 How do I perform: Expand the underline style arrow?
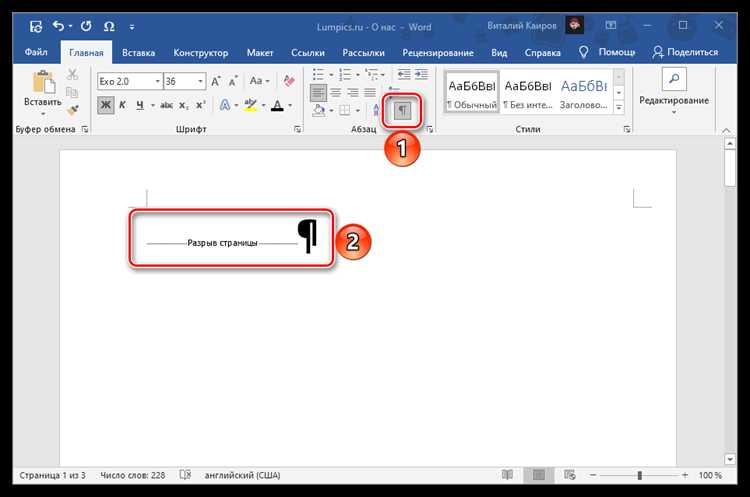pos(153,106)
